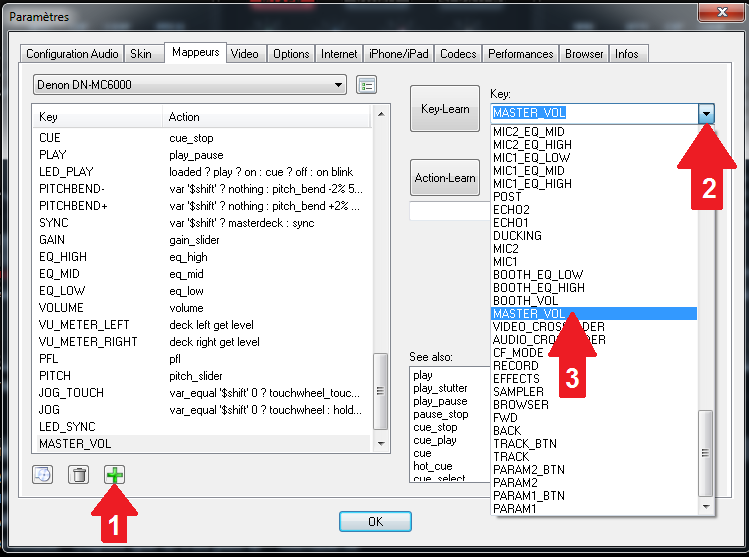This screenshot has width=749, height=557.
Task: Open the Key combo box arrow
Action: tap(707, 114)
